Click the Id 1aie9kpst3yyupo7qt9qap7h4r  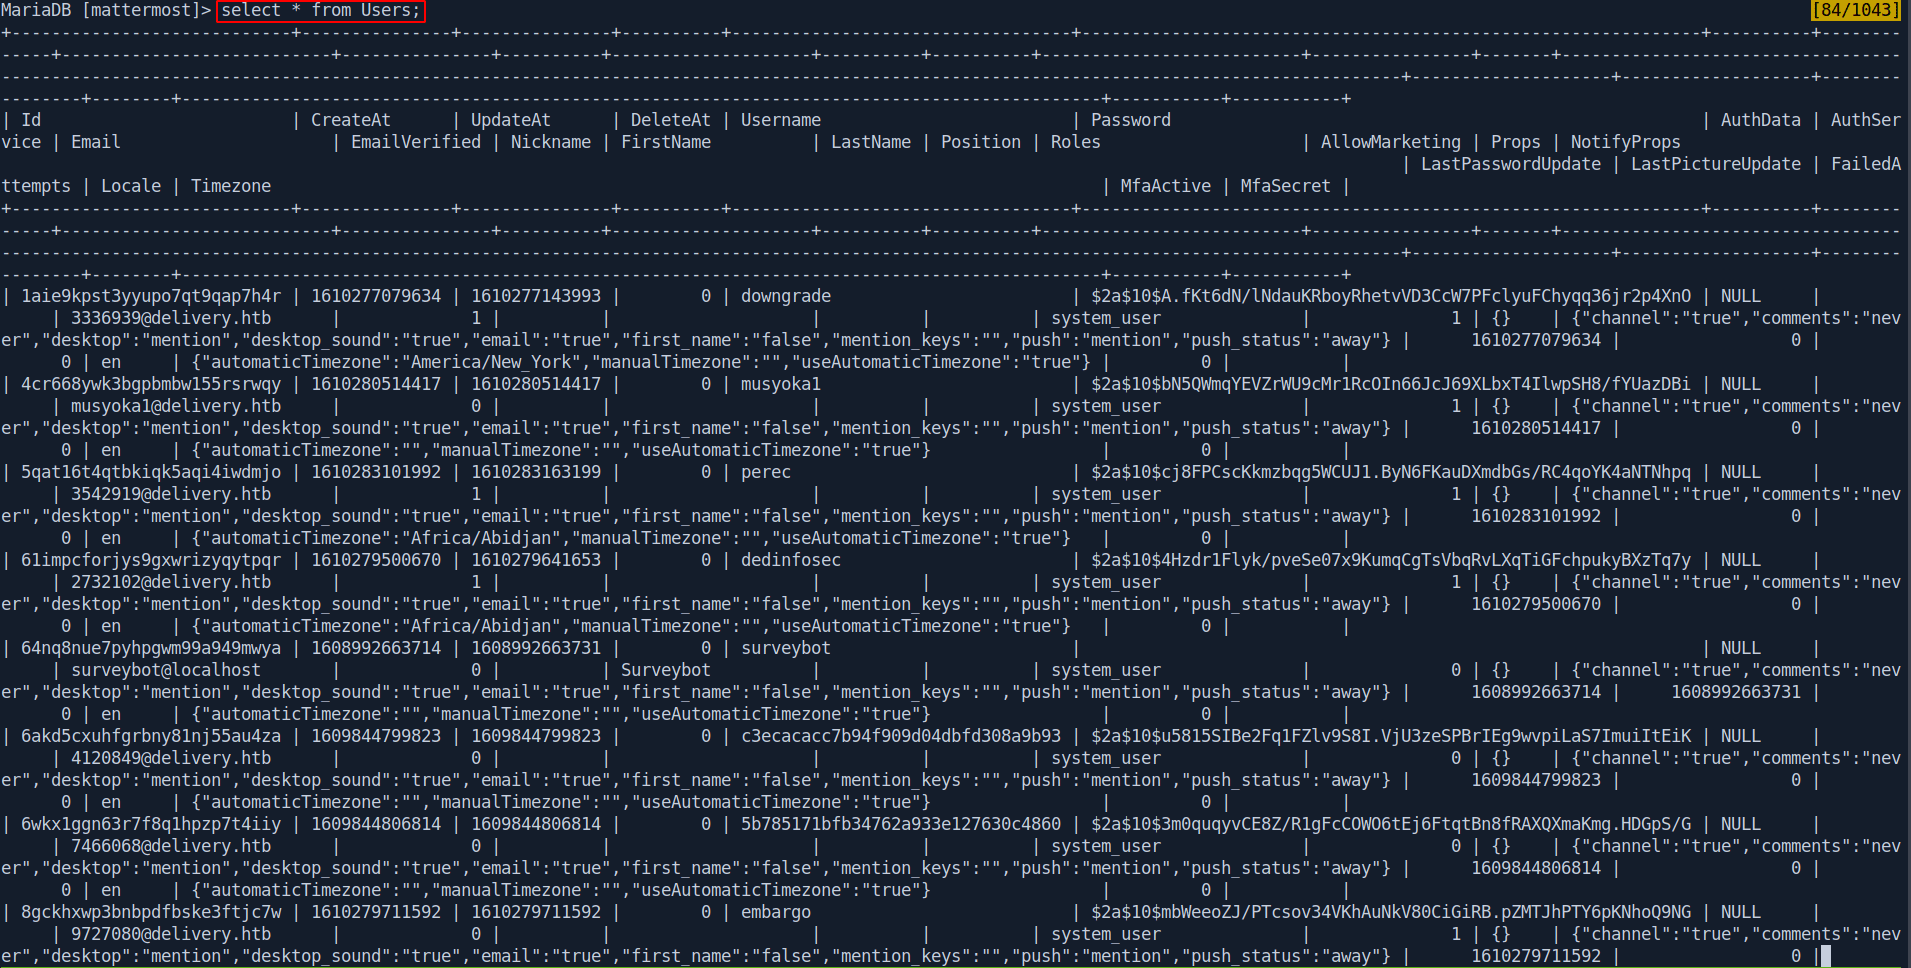point(151,296)
